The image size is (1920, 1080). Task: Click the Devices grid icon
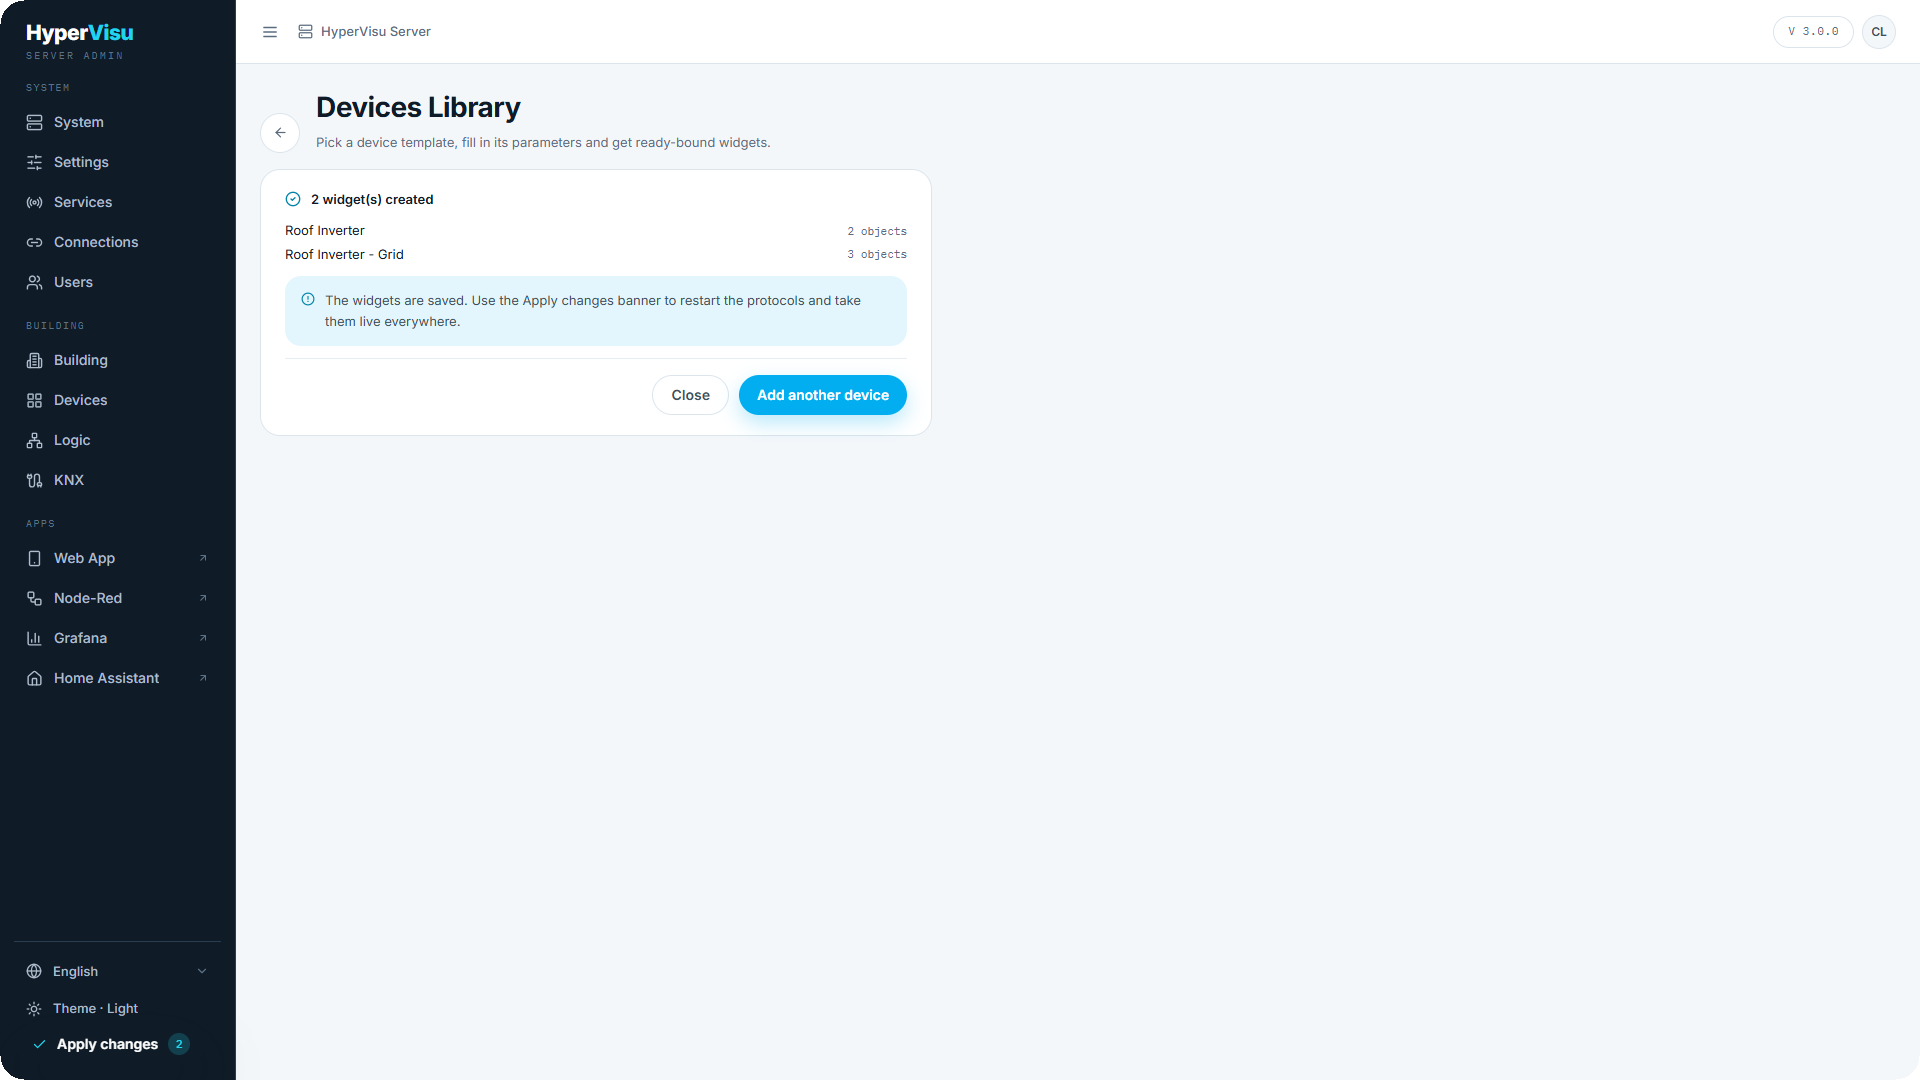(x=34, y=400)
